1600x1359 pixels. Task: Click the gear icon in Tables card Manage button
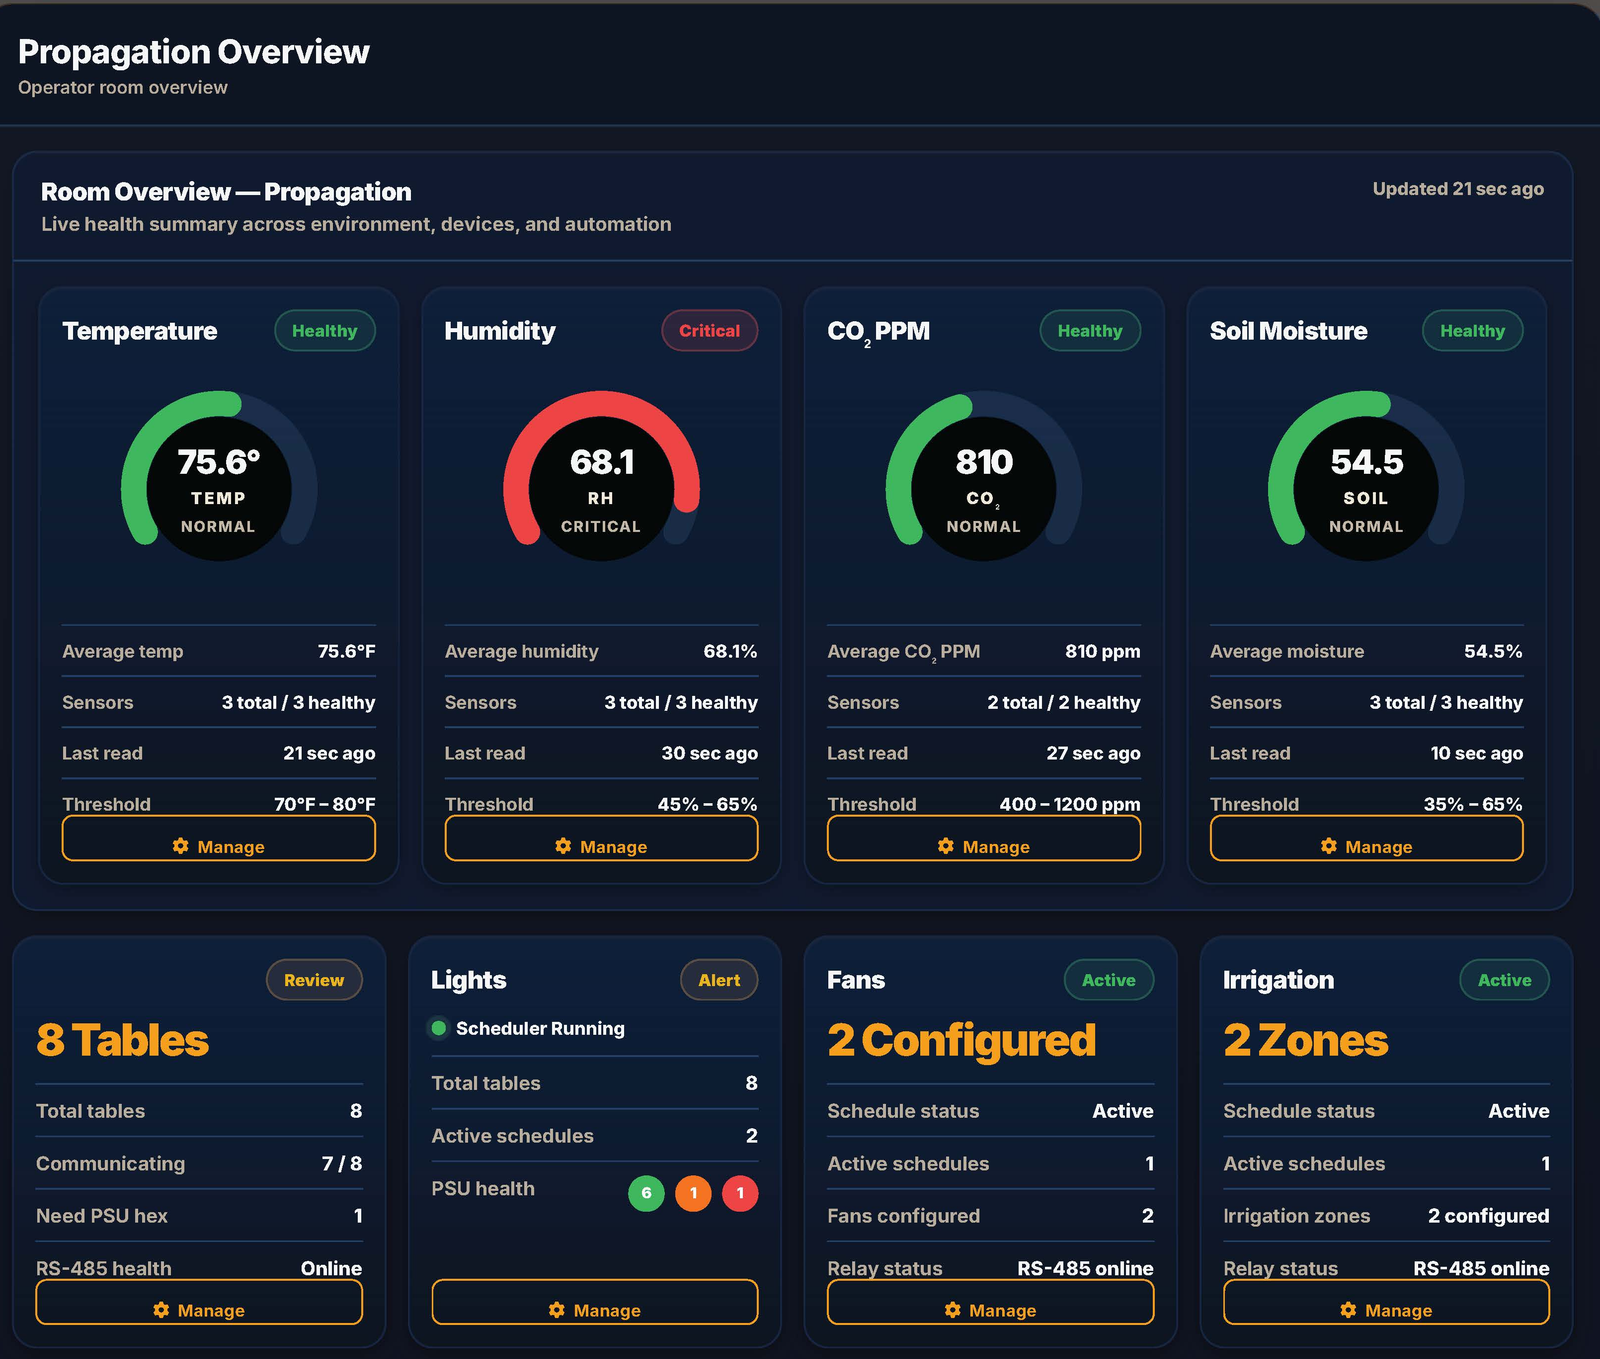(x=161, y=1310)
